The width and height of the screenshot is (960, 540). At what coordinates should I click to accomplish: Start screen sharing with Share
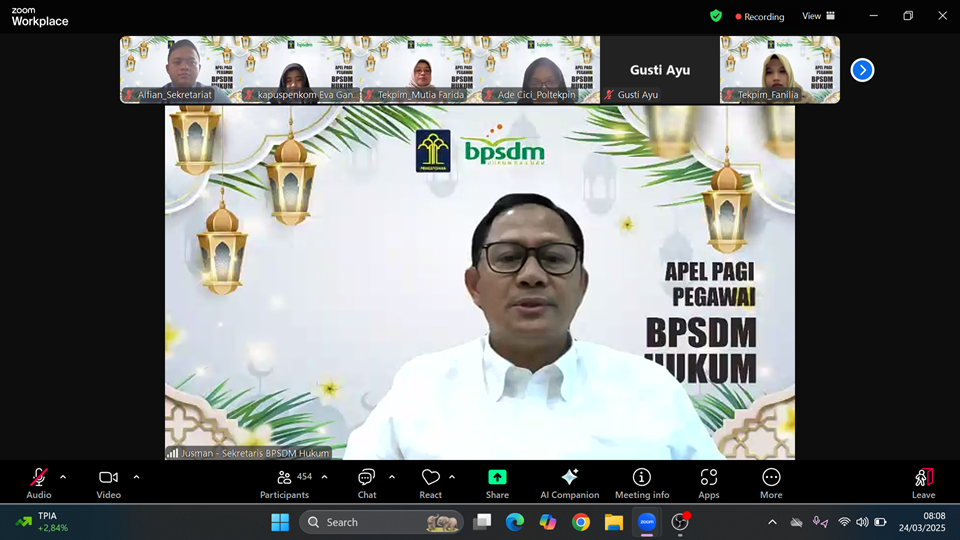tap(497, 484)
